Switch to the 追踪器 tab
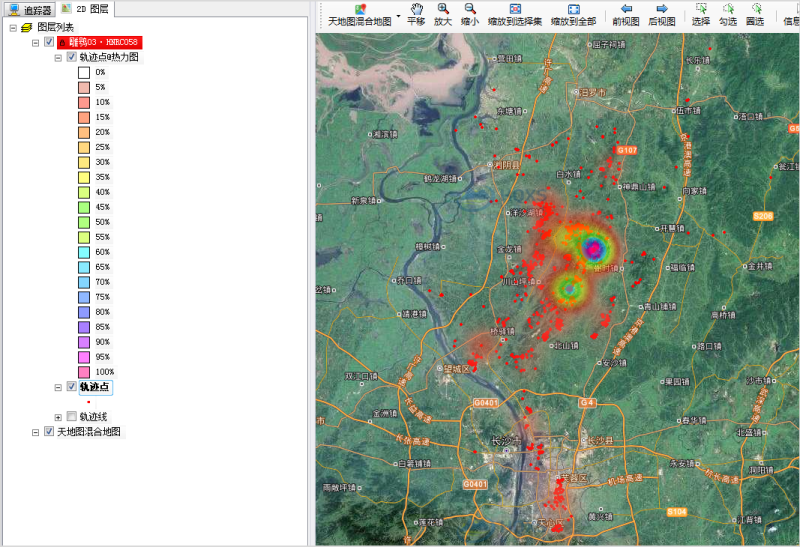 pos(30,9)
